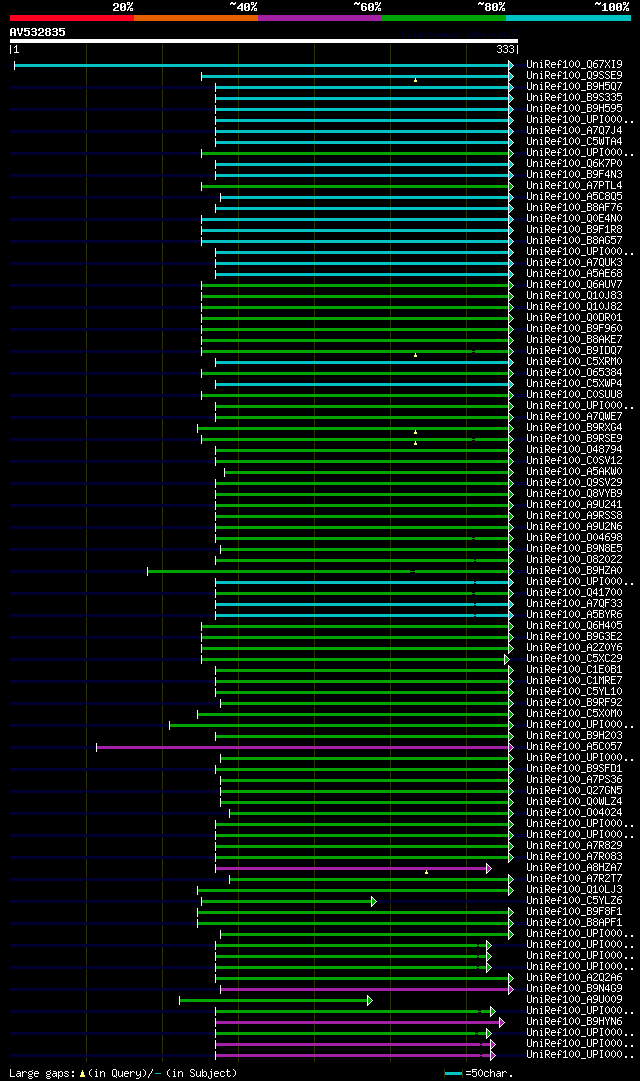
Task: Open the UniRef100_Q0DR01 hit link
Action: point(574,319)
